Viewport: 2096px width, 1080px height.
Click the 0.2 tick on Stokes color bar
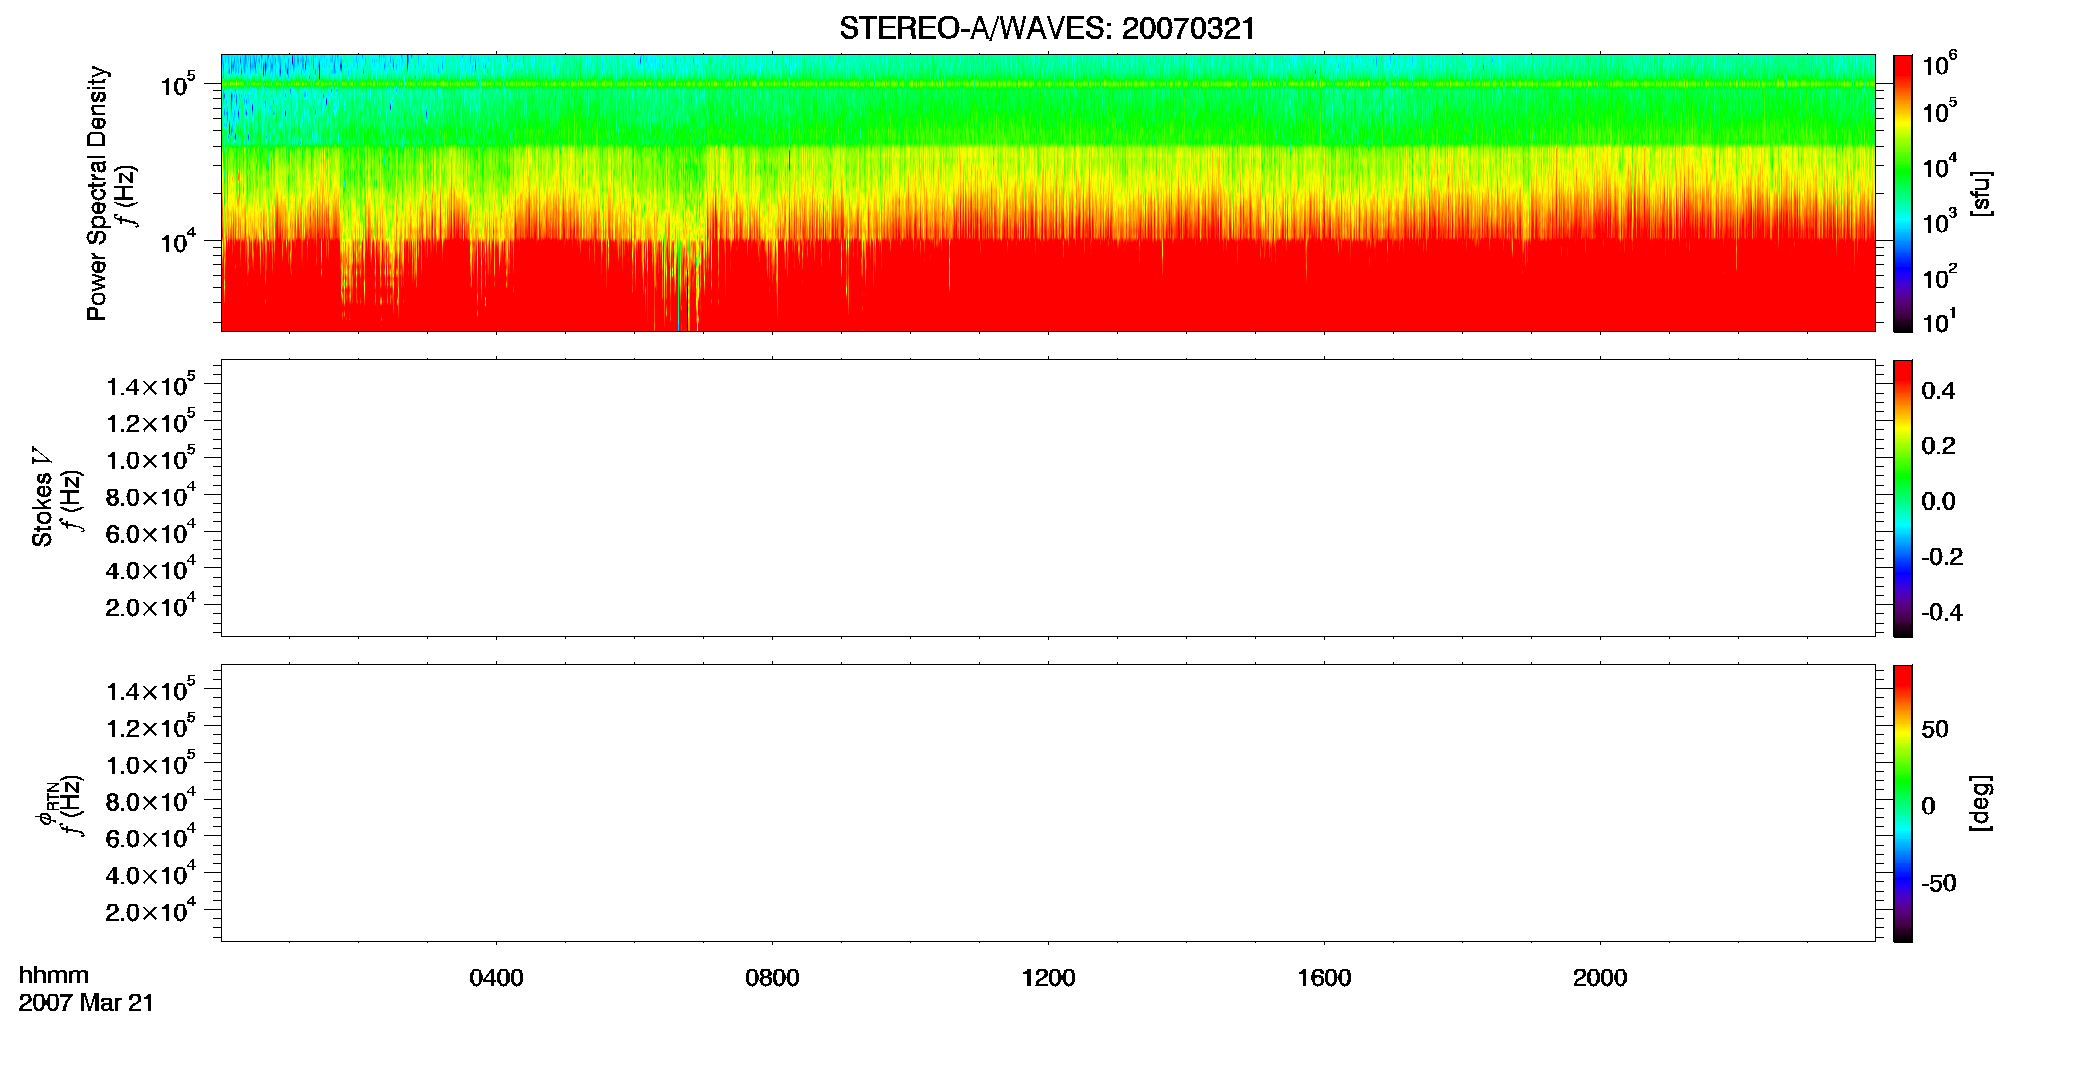pos(1938,446)
